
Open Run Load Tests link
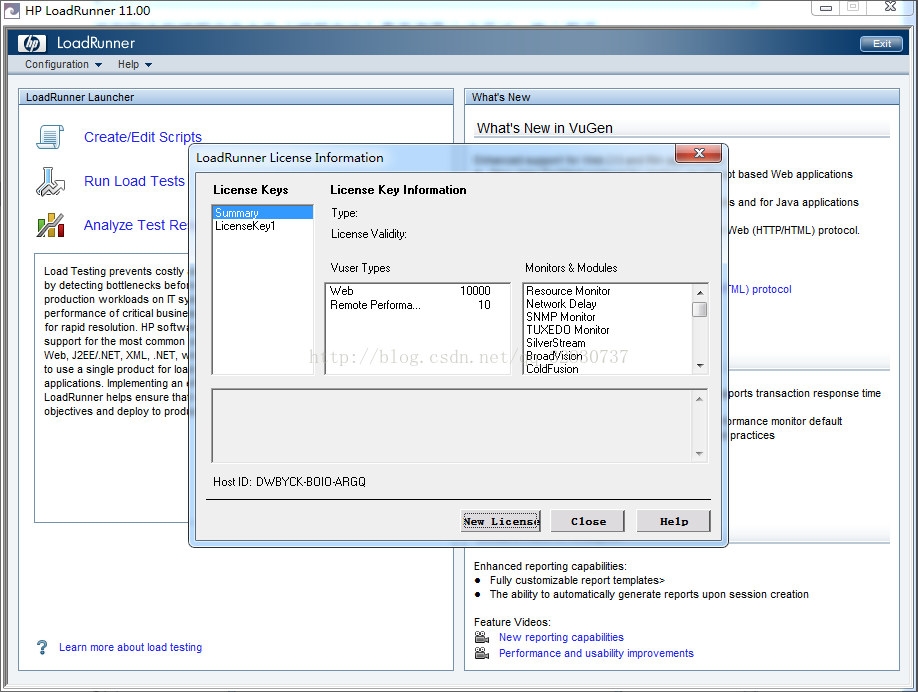(134, 181)
